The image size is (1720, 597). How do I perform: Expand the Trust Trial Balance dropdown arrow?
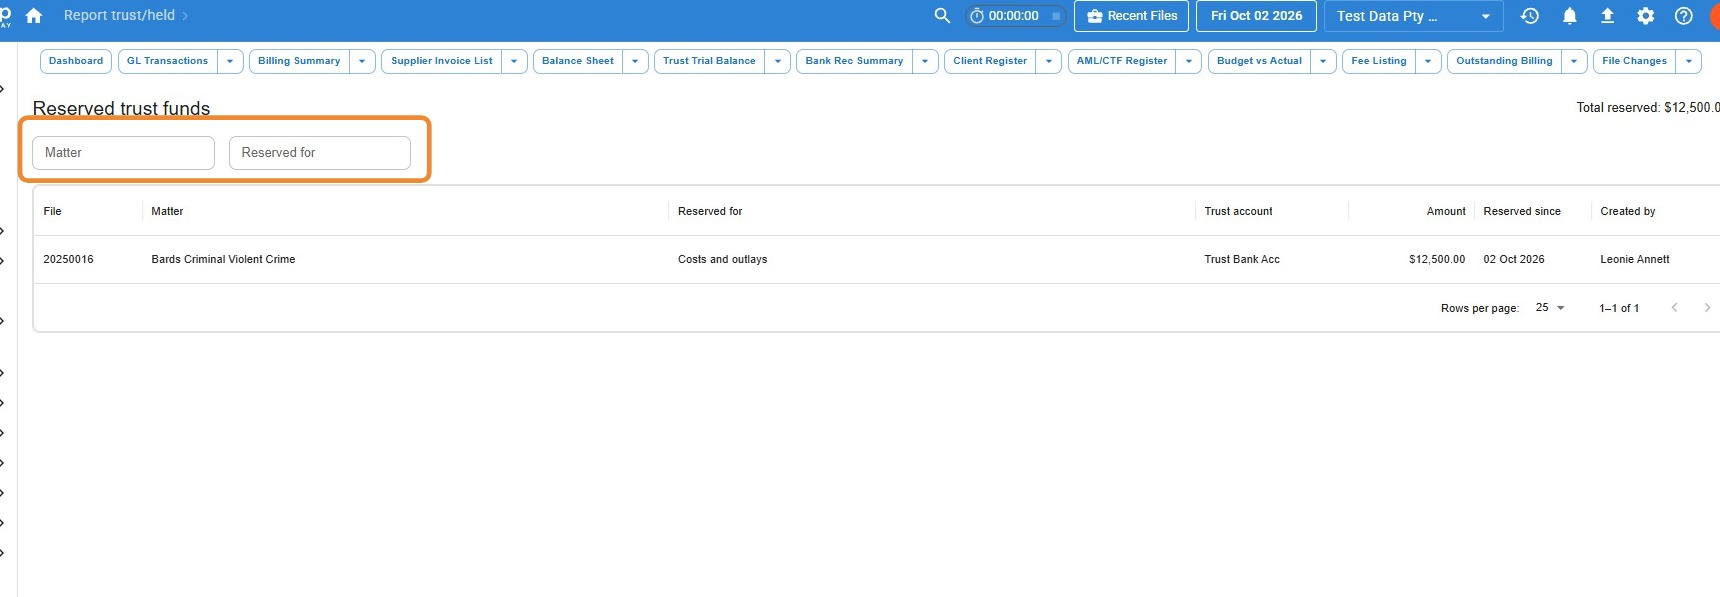(777, 61)
